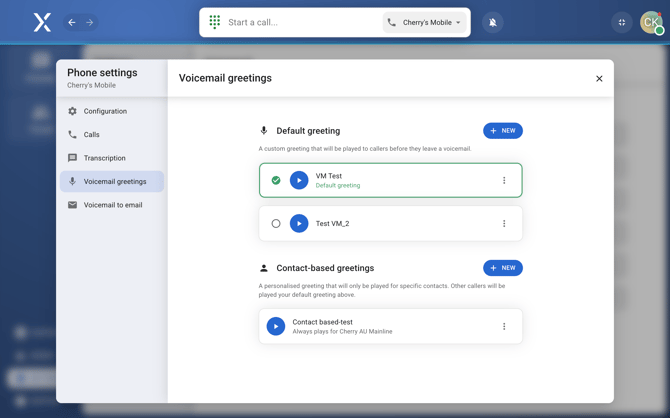Add new default greeting

502,131
